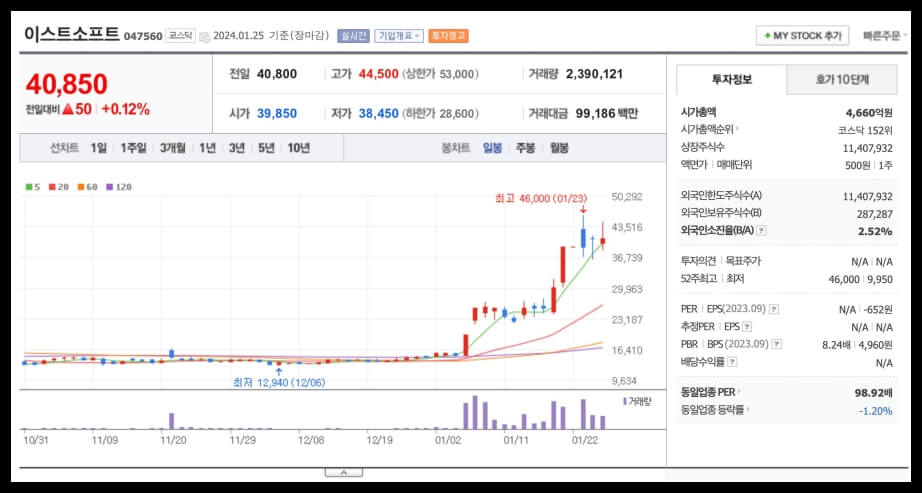Open the 기업개요 dropdown
The width and height of the screenshot is (922, 493).
point(399,36)
